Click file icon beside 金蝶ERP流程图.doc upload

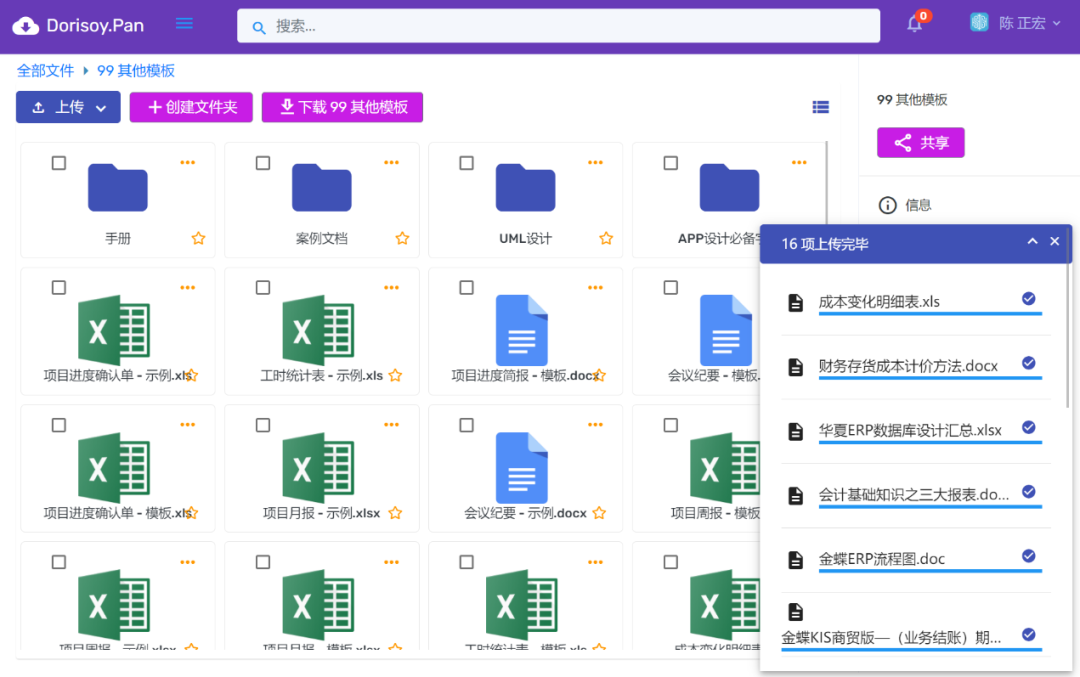coord(796,559)
